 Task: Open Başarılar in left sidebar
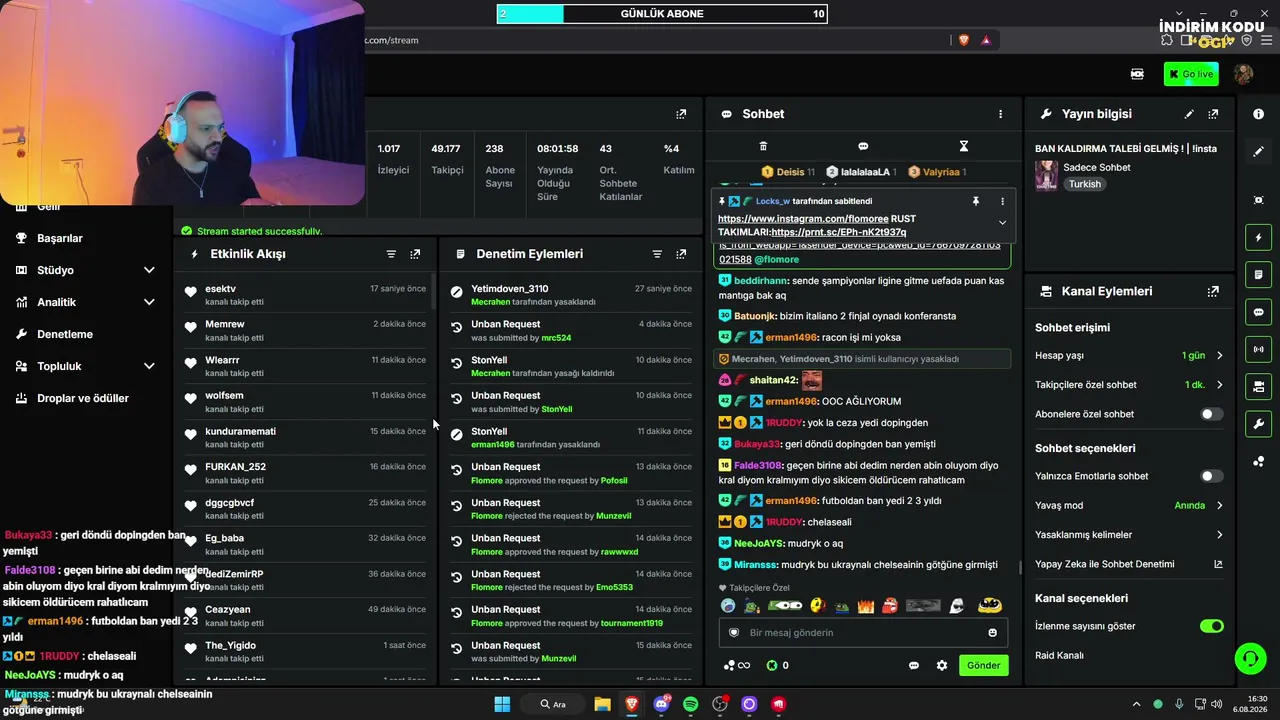60,238
